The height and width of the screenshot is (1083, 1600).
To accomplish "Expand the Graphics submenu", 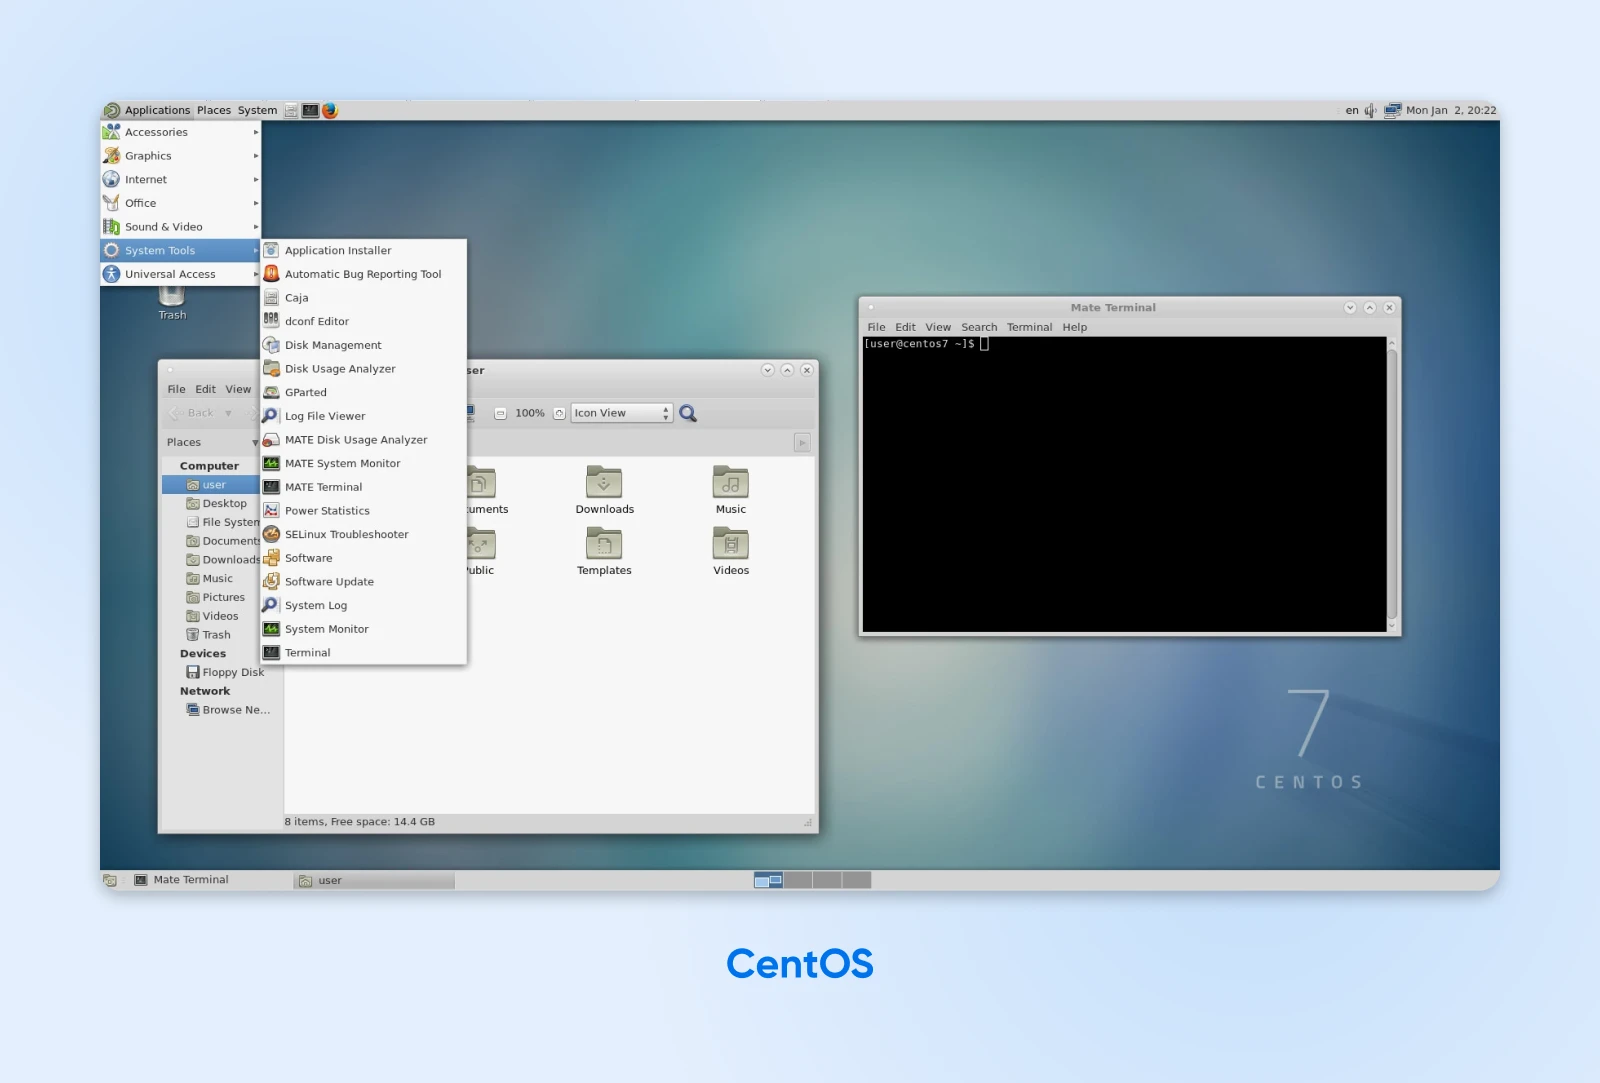I will [180, 156].
